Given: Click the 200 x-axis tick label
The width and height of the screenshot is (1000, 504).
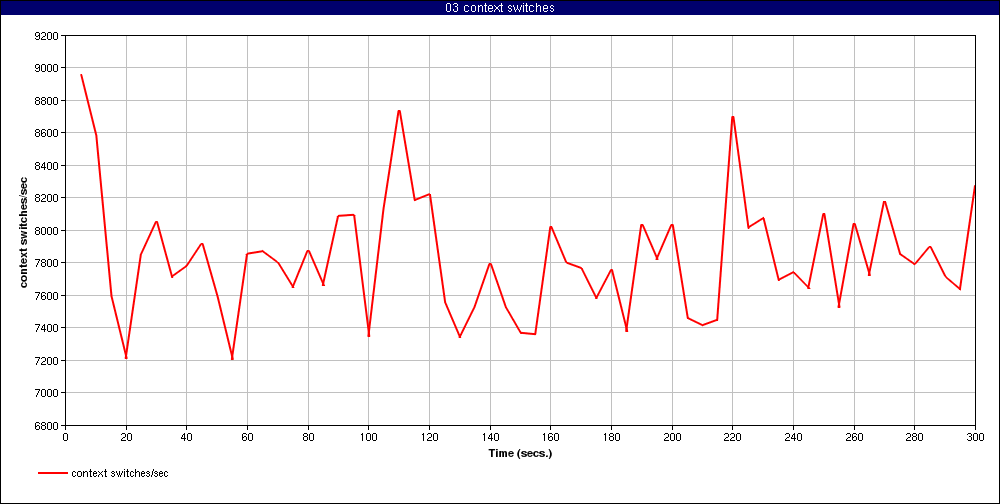Looking at the screenshot, I should tap(672, 438).
